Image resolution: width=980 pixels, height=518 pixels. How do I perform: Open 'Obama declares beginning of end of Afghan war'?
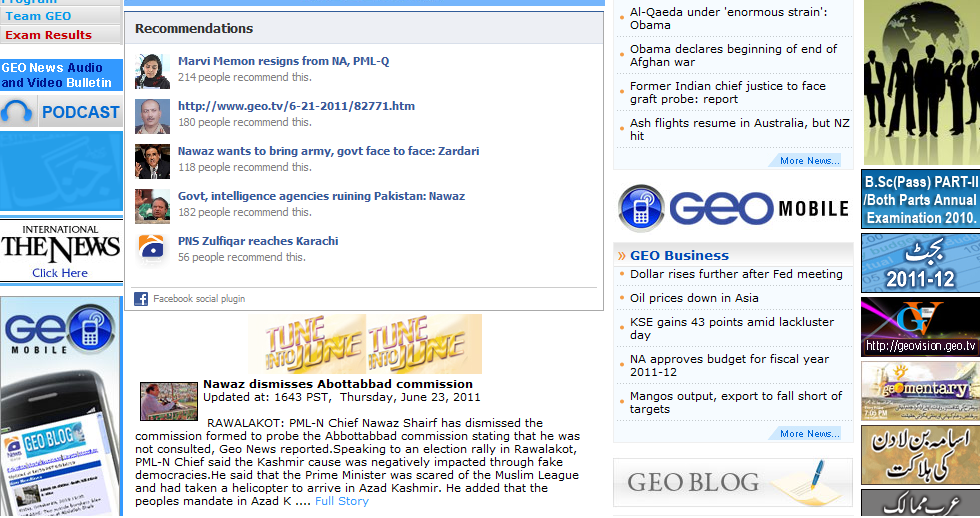coord(733,55)
